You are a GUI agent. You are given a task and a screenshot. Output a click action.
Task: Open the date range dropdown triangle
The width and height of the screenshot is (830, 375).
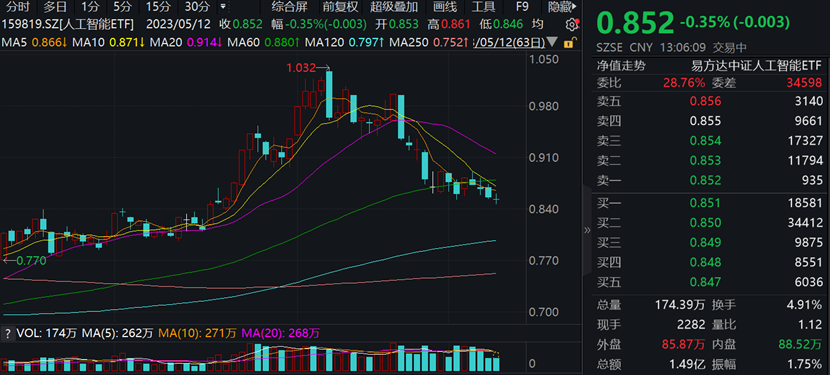[x=552, y=42]
